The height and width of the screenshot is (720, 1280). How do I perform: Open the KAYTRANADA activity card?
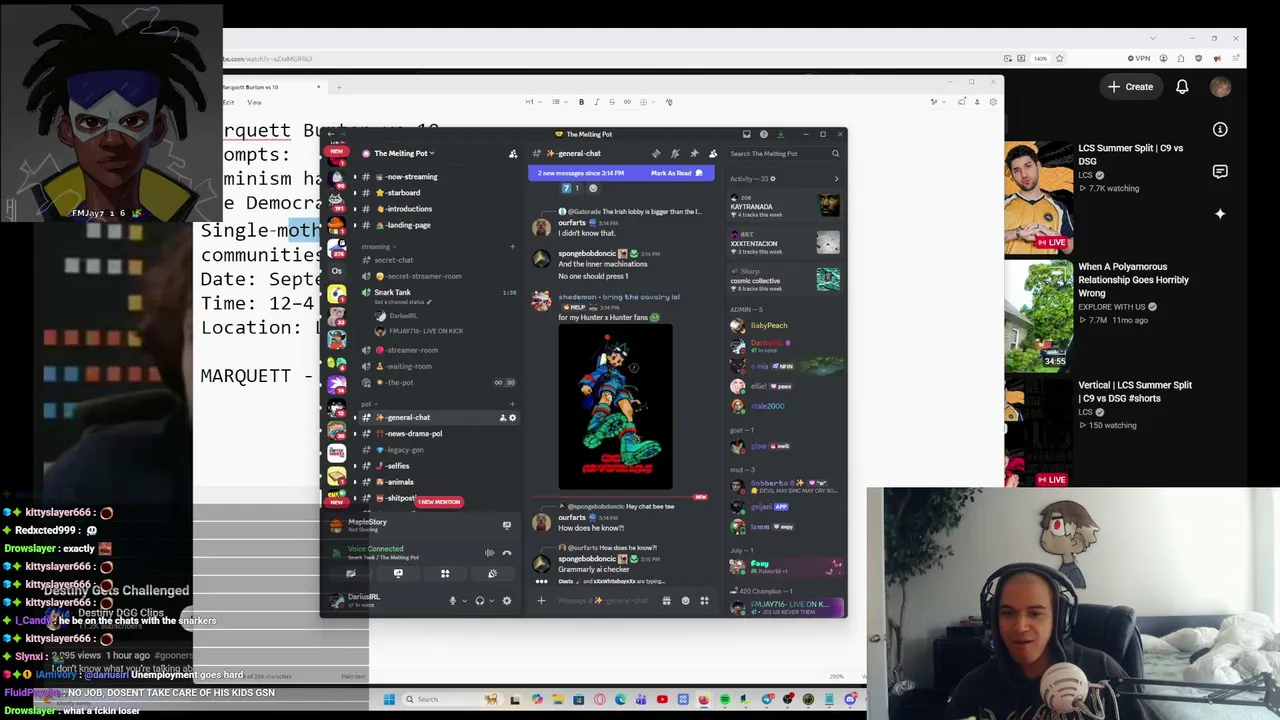pos(785,207)
